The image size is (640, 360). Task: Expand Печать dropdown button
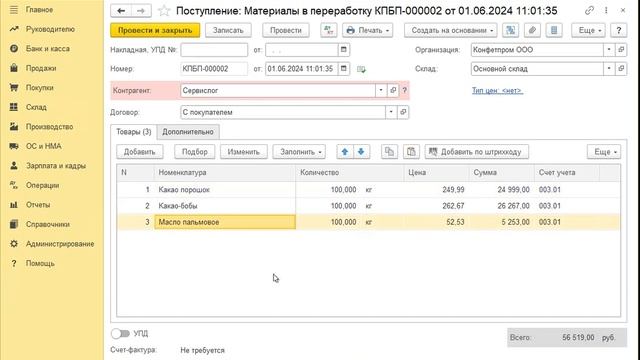[x=367, y=30]
